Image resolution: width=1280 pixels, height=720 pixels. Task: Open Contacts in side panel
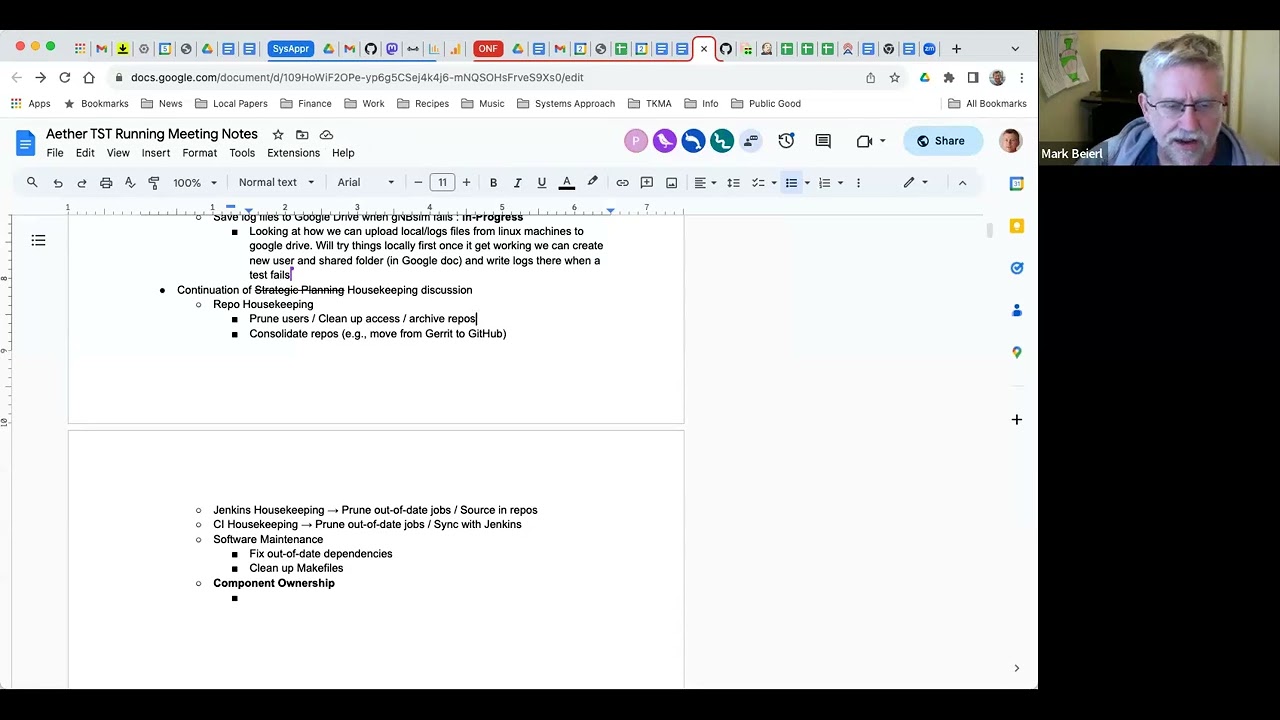click(1016, 310)
